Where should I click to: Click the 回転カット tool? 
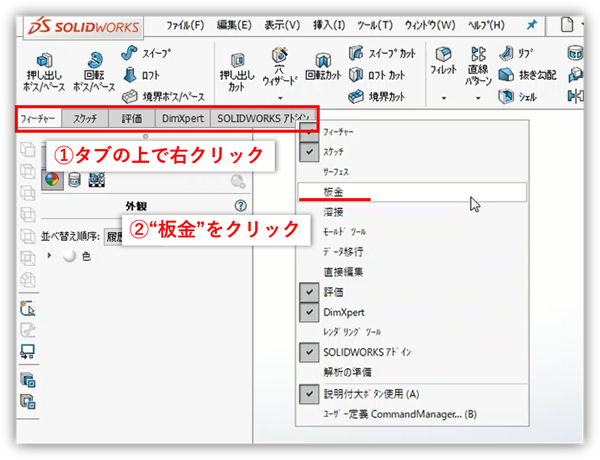tap(323, 67)
